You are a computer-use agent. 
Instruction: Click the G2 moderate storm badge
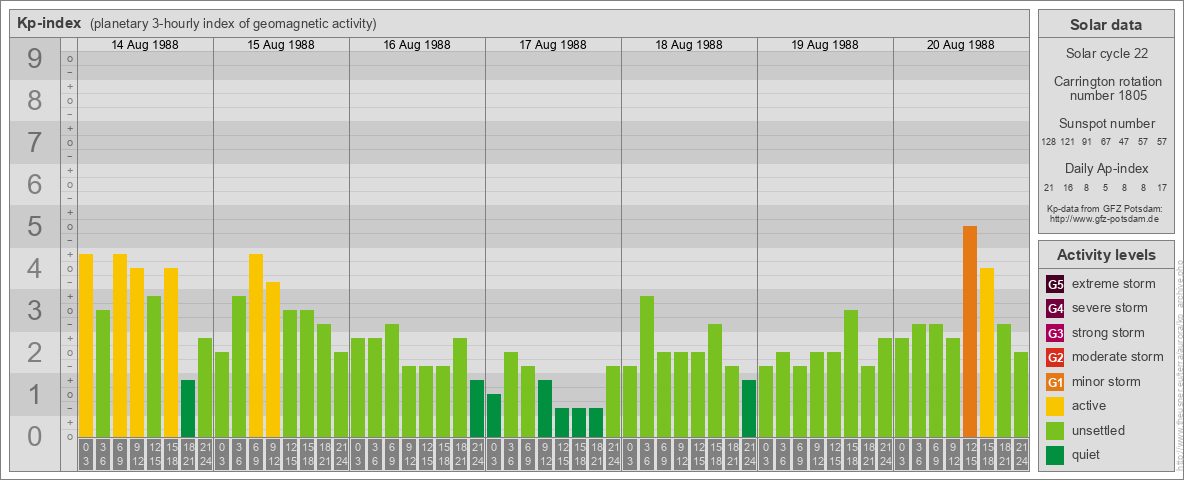click(x=1055, y=357)
